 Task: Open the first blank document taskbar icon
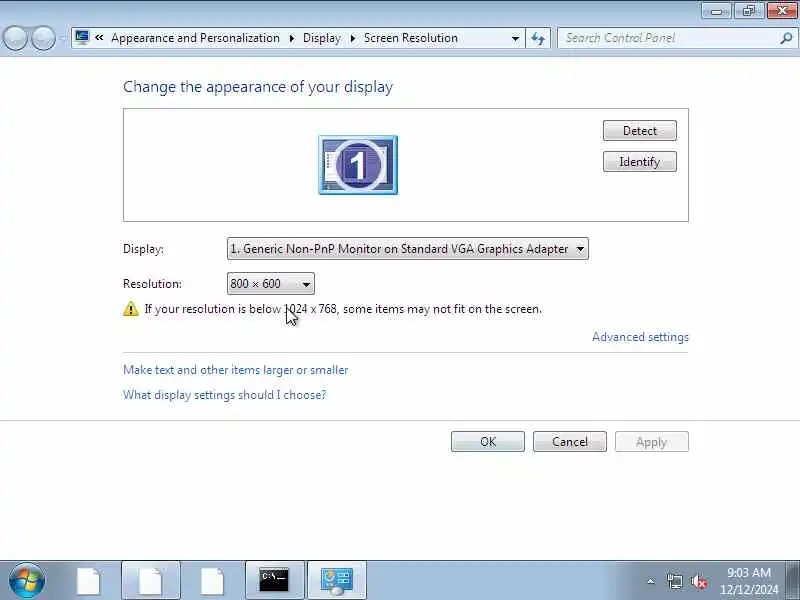pyautogui.click(x=89, y=581)
